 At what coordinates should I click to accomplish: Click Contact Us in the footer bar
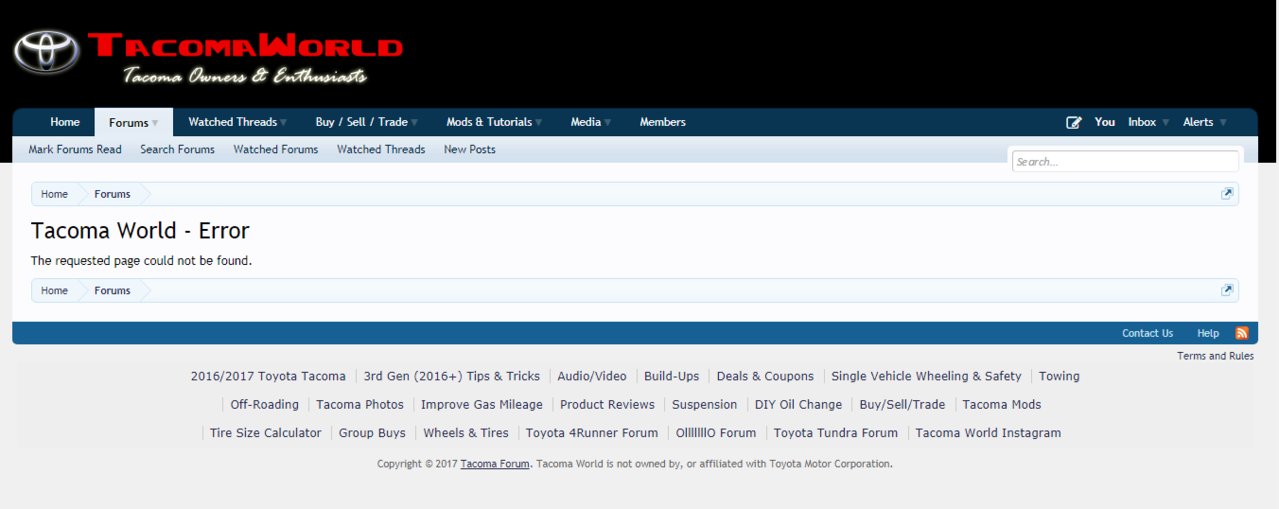tap(1147, 333)
